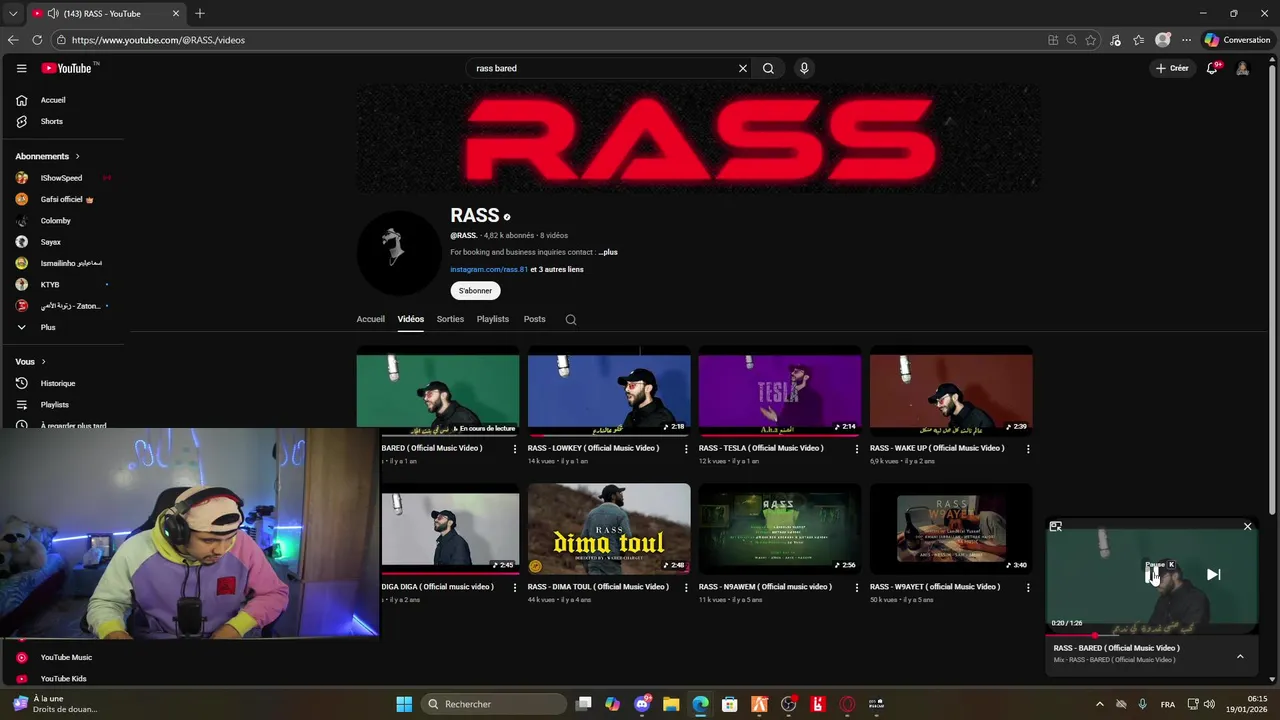The image size is (1280, 720).
Task: Open the Posts tab
Action: 535,319
